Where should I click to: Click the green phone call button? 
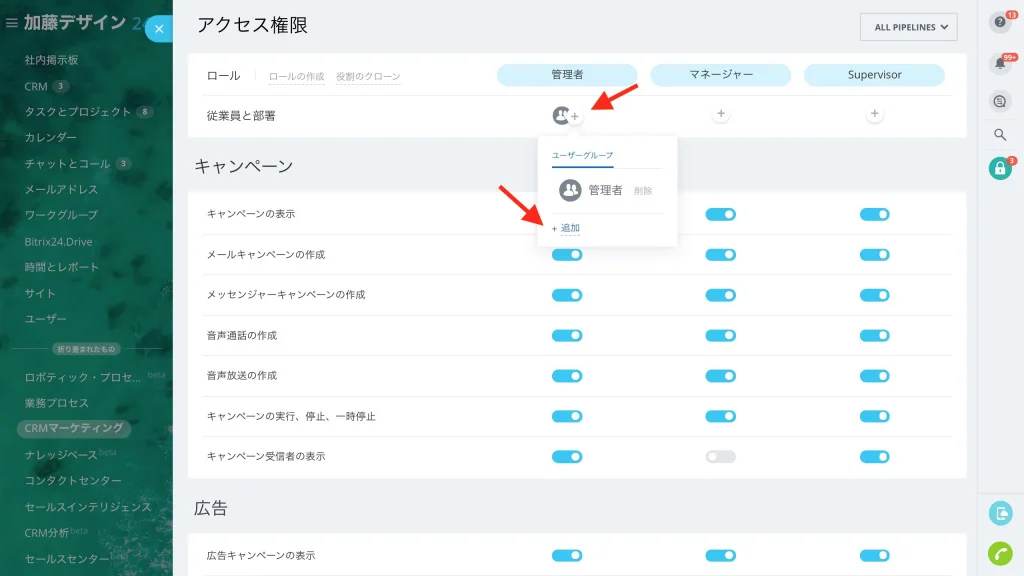[x=1000, y=553]
